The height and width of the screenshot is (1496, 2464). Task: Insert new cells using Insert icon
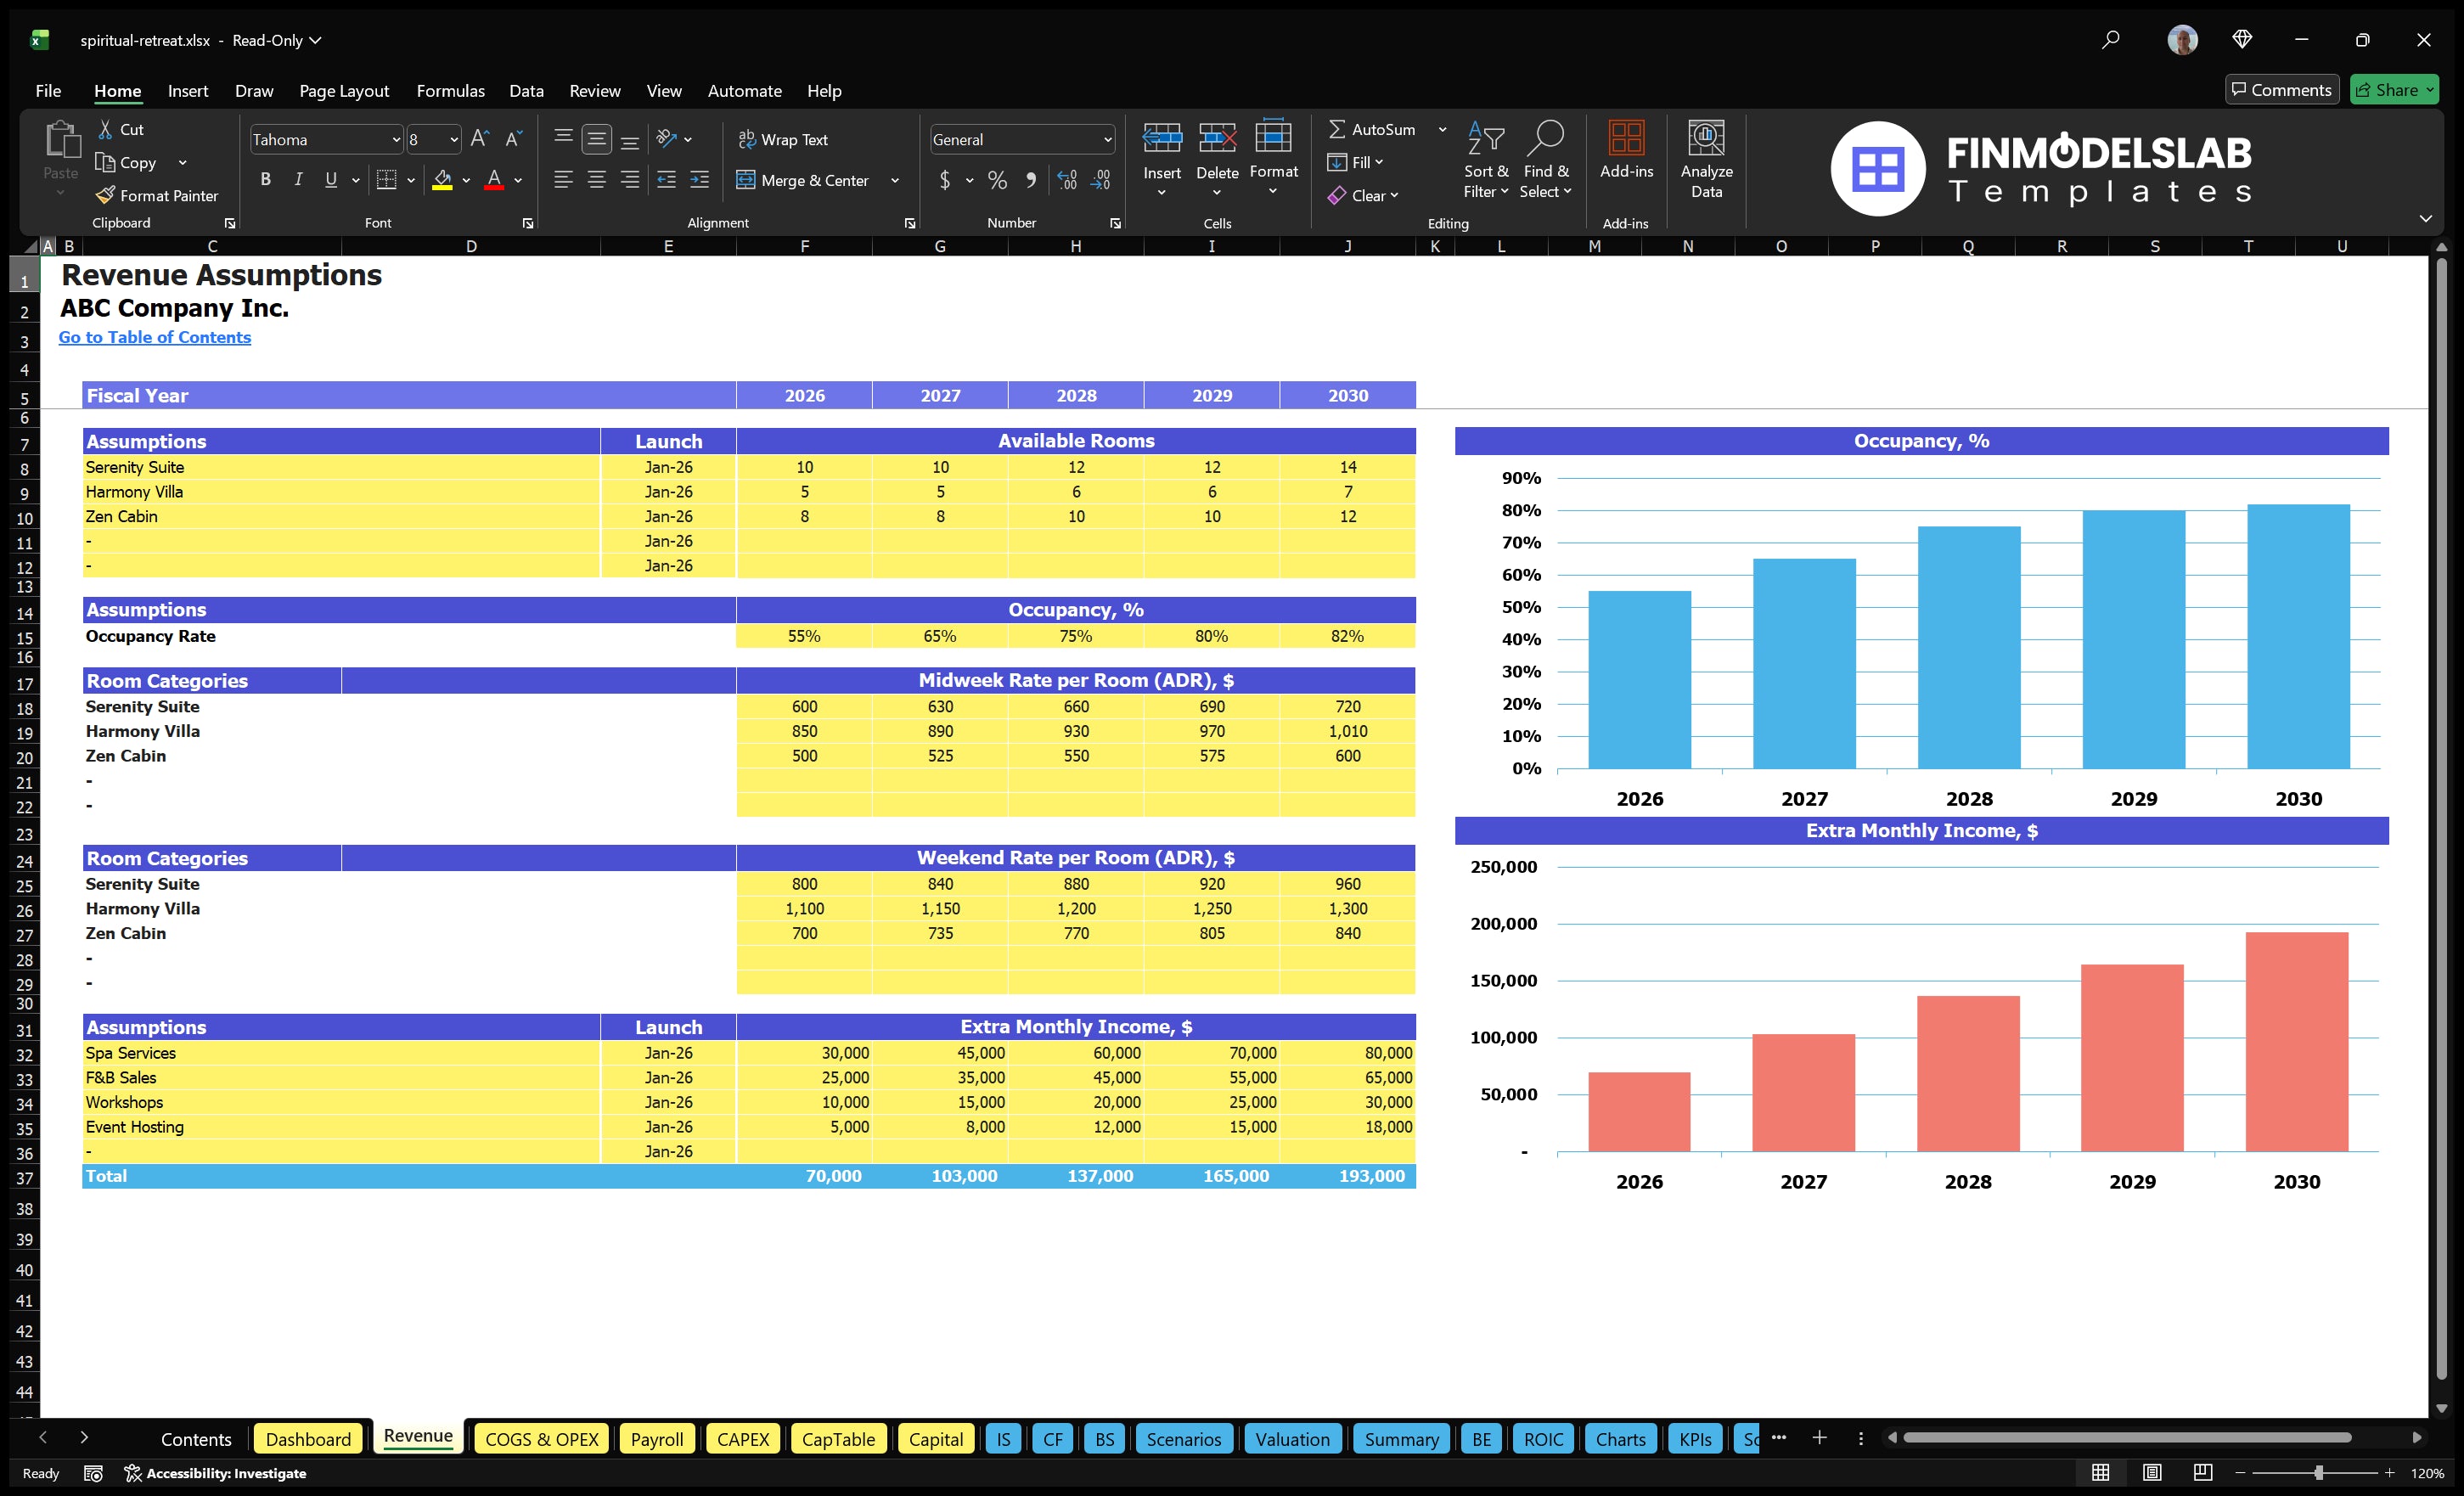[1161, 155]
